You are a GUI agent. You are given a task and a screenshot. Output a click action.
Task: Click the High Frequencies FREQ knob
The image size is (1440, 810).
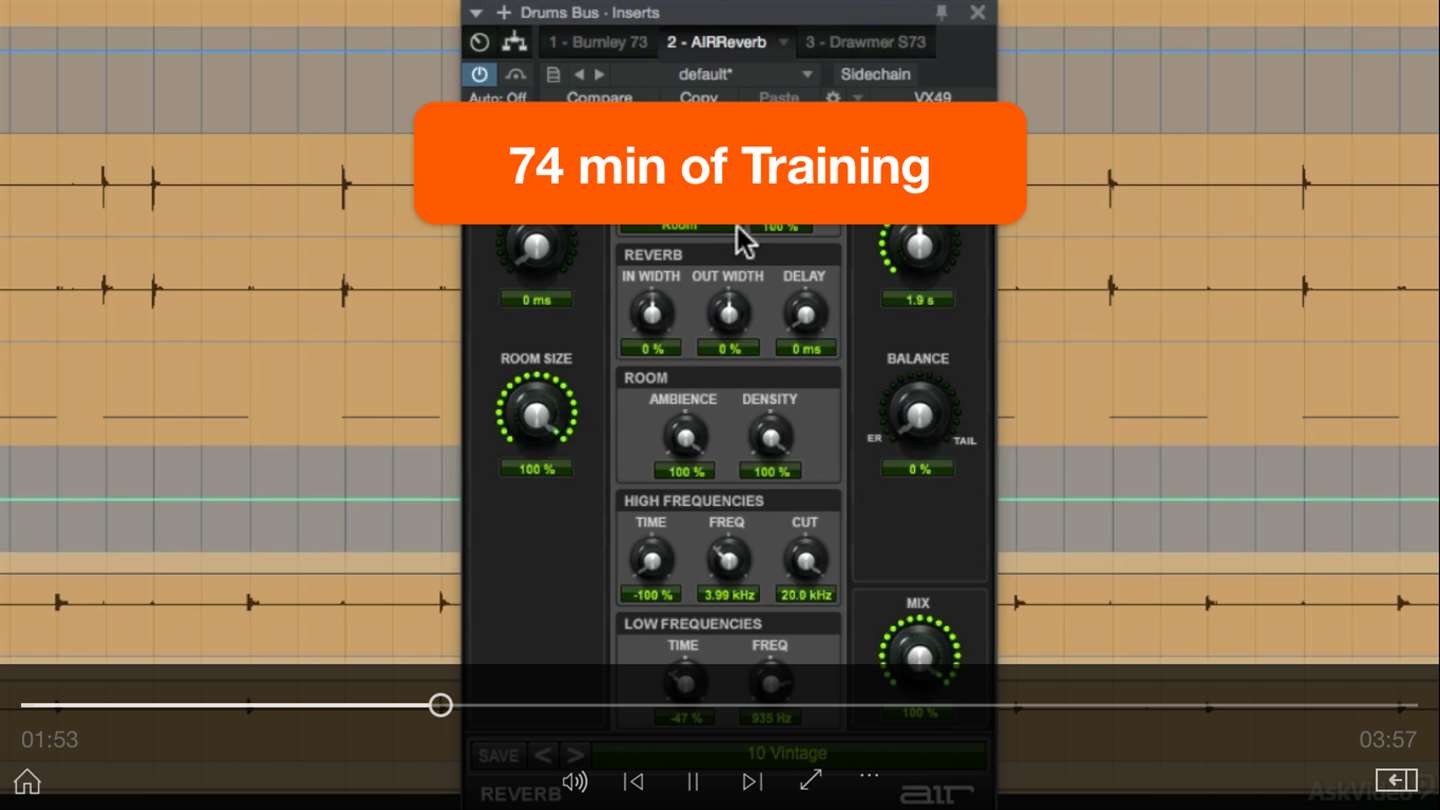728,559
